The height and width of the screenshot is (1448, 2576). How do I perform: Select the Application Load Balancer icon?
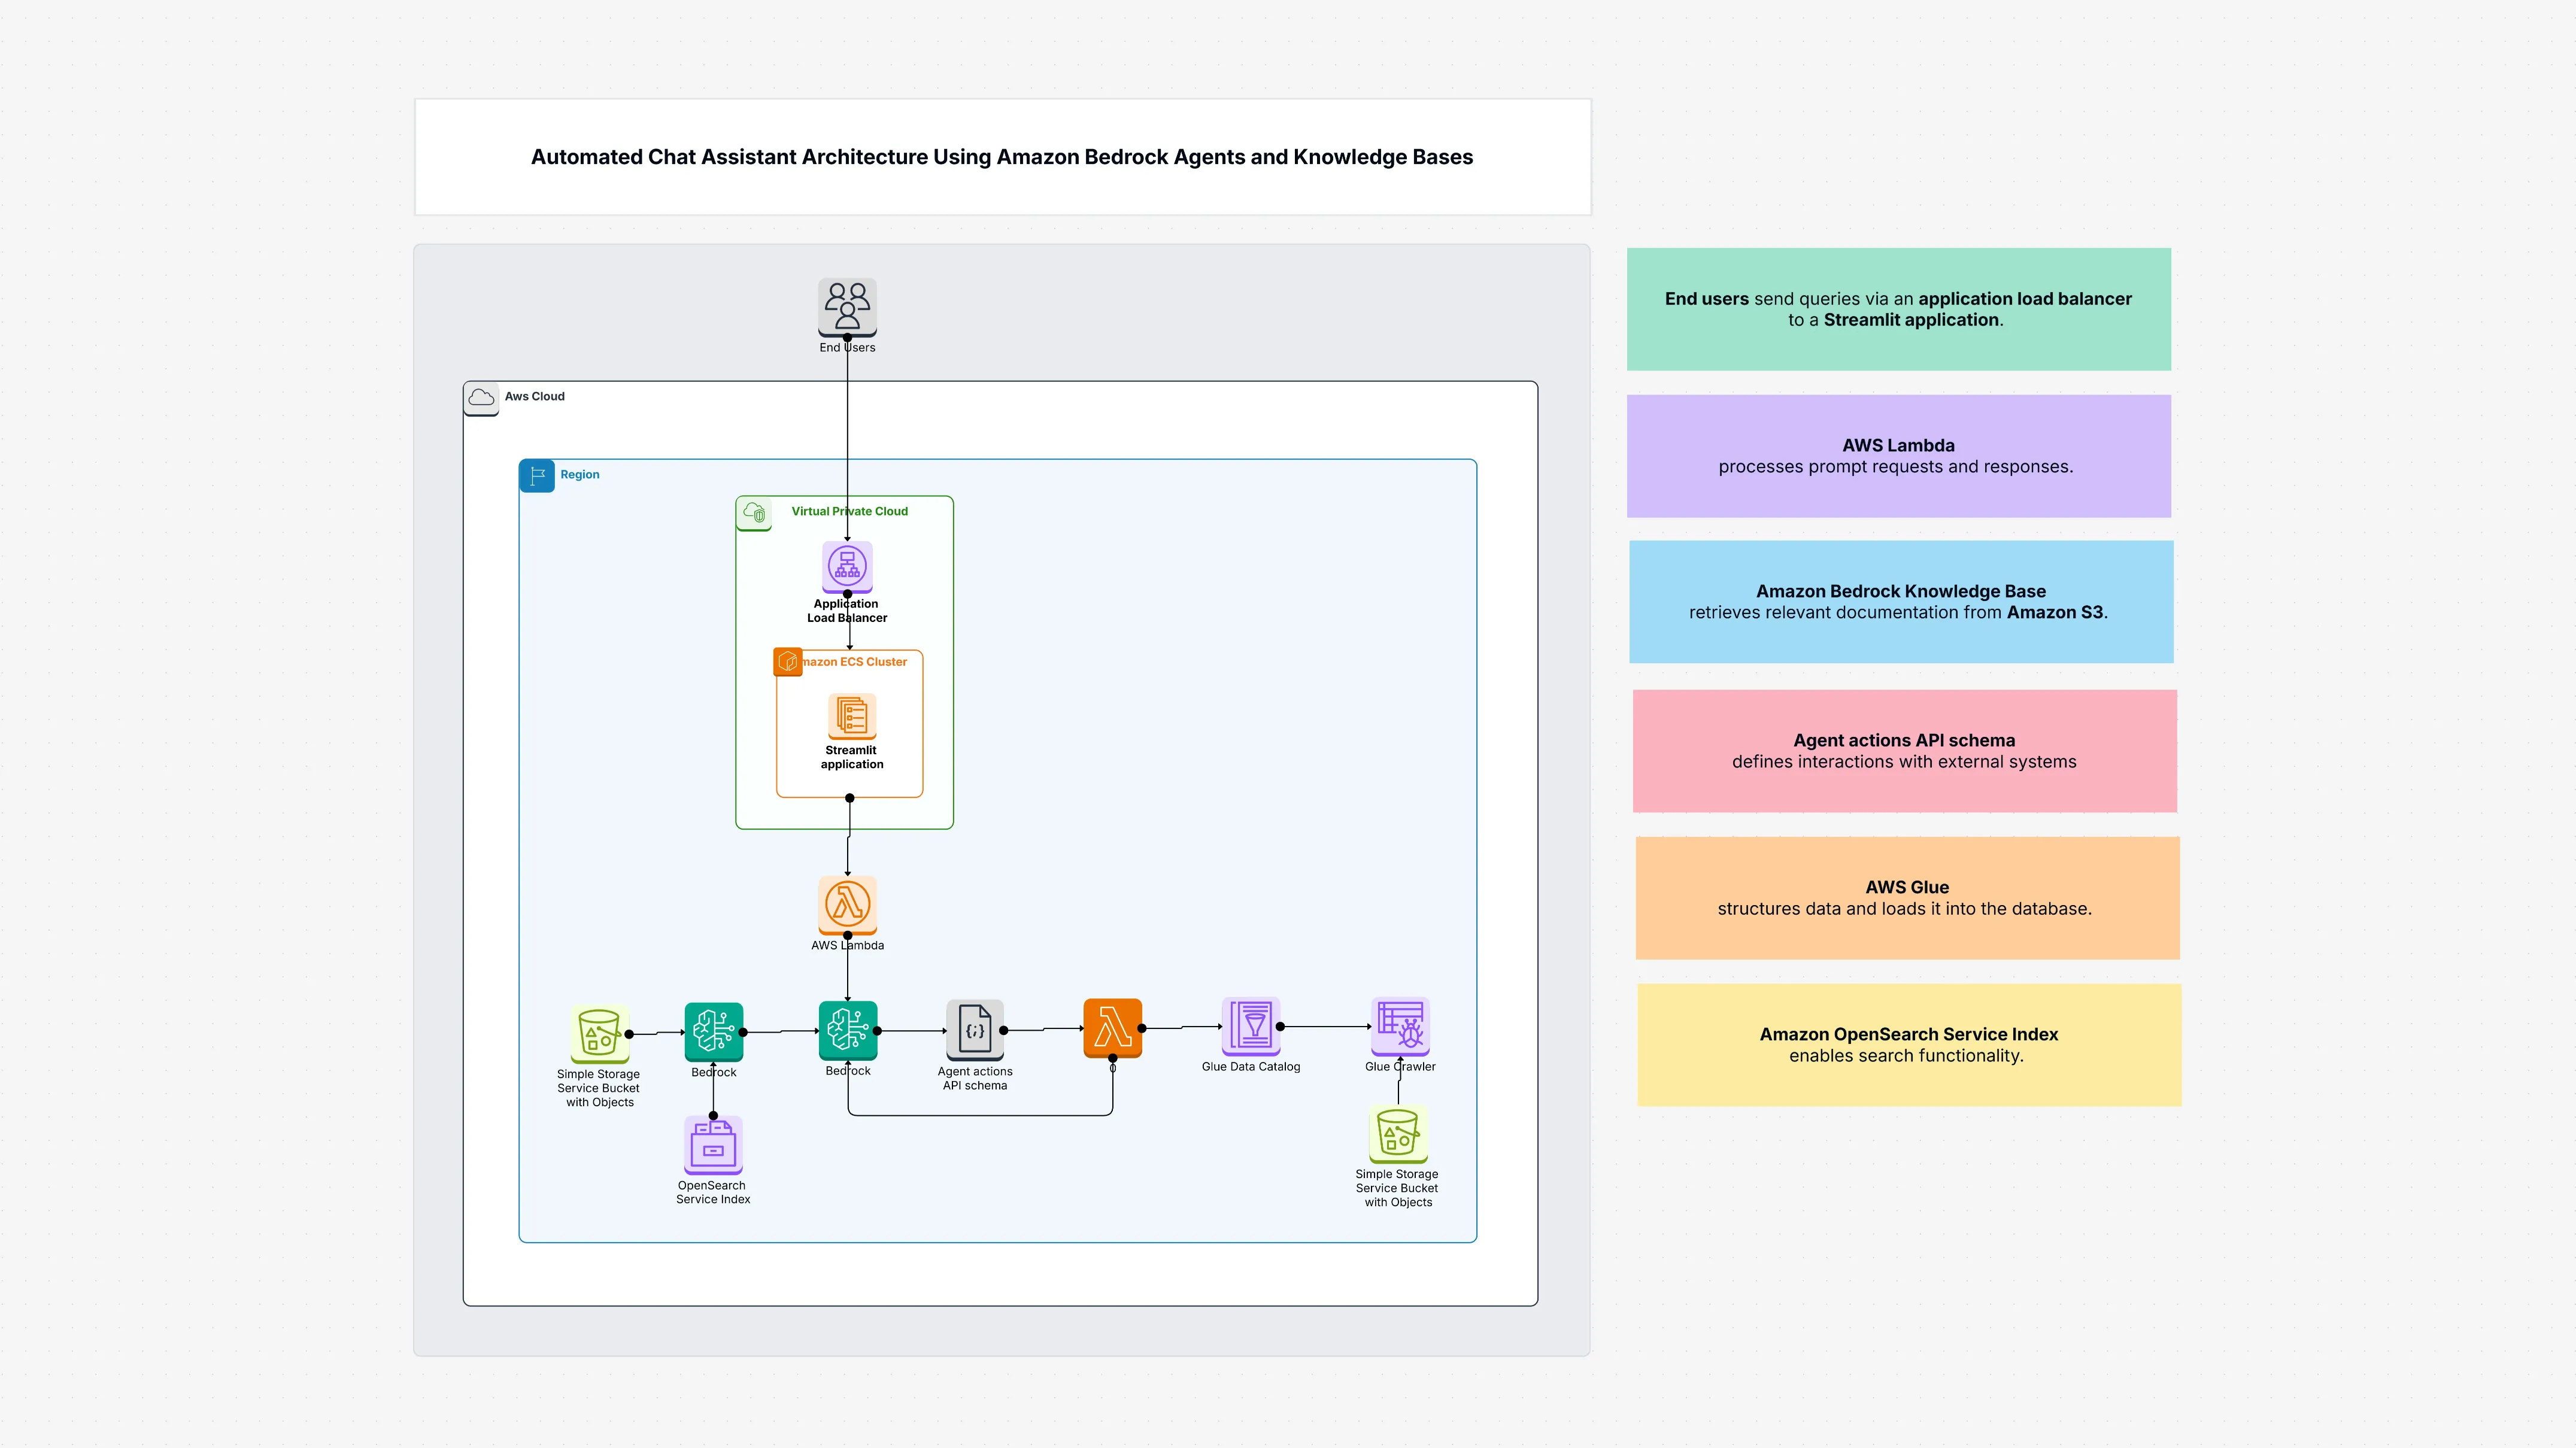click(x=847, y=566)
